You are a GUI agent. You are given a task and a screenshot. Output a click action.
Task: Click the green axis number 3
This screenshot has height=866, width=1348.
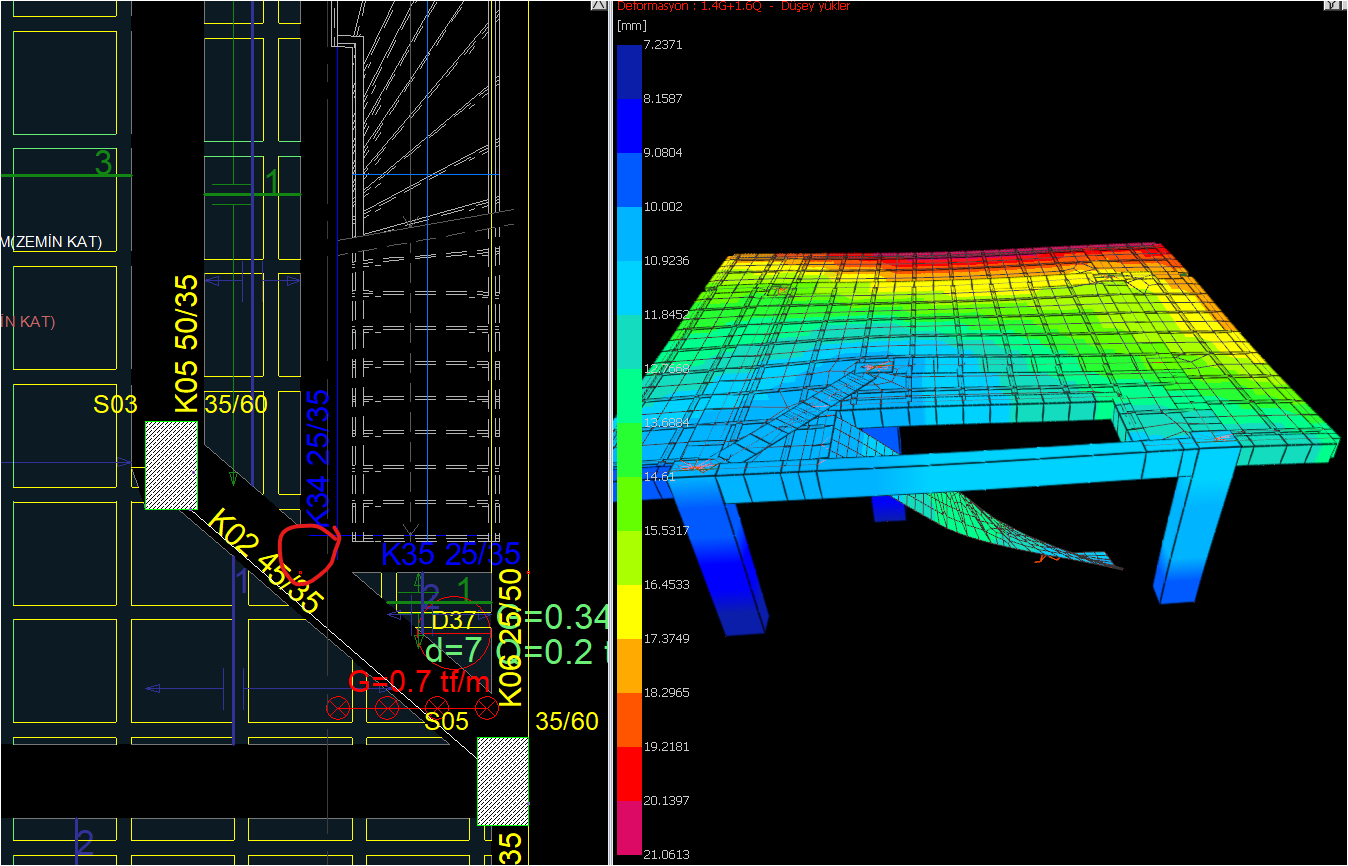(x=102, y=163)
